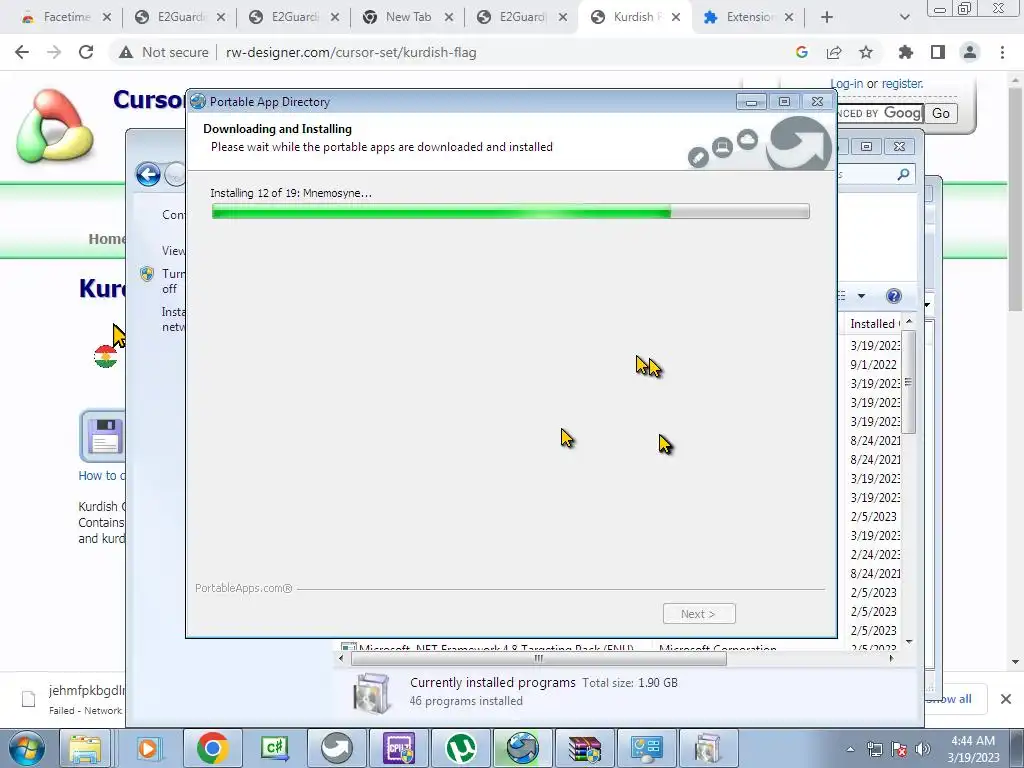Click the Google icon in address bar

pyautogui.click(x=802, y=52)
